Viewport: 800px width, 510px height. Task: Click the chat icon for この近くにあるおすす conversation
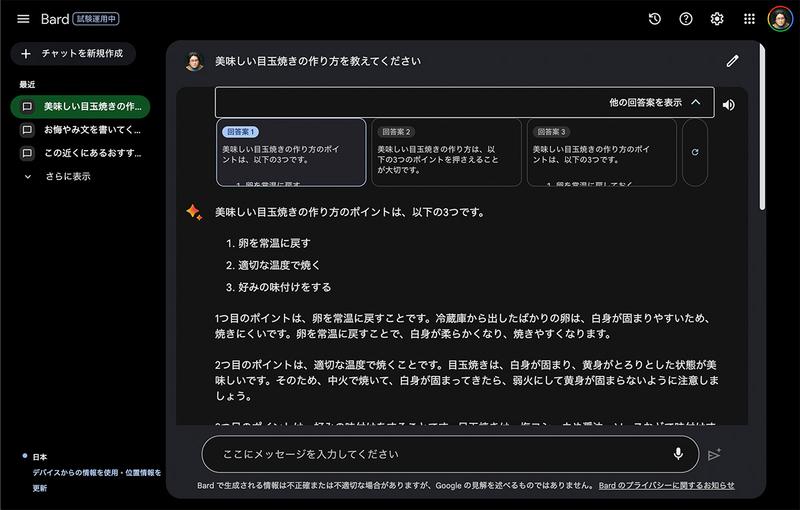click(x=27, y=152)
